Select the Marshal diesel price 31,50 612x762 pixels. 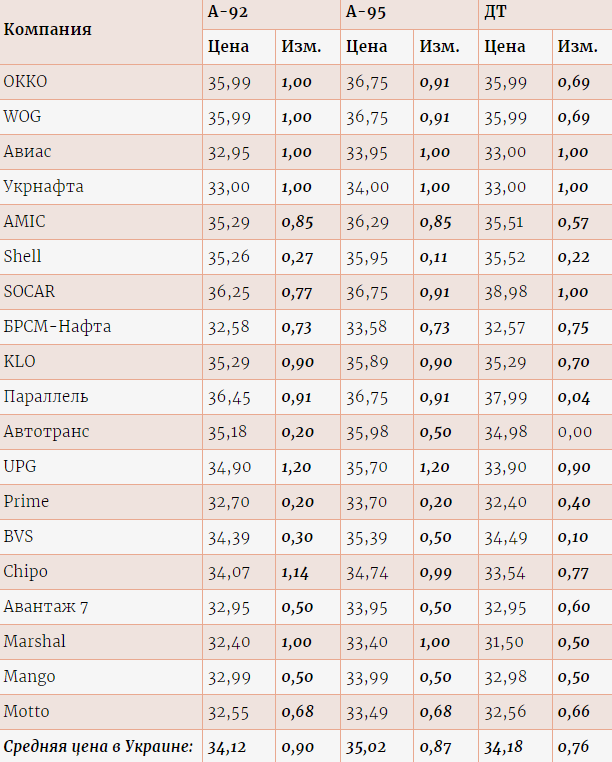pyautogui.click(x=505, y=642)
